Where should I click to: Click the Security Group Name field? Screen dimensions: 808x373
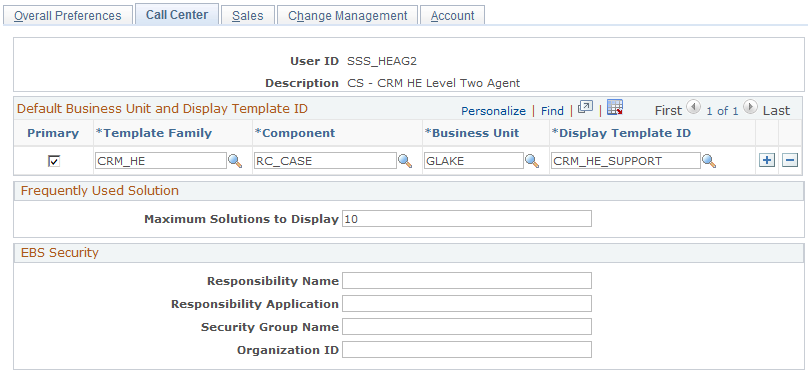coord(467,327)
